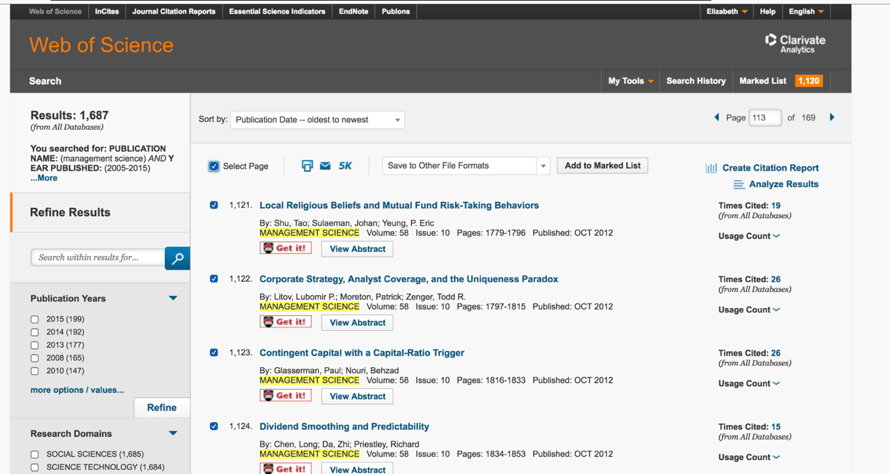Image resolution: width=890 pixels, height=474 pixels.
Task: Click Get it! for Dividend Smoothing article
Action: 286,469
